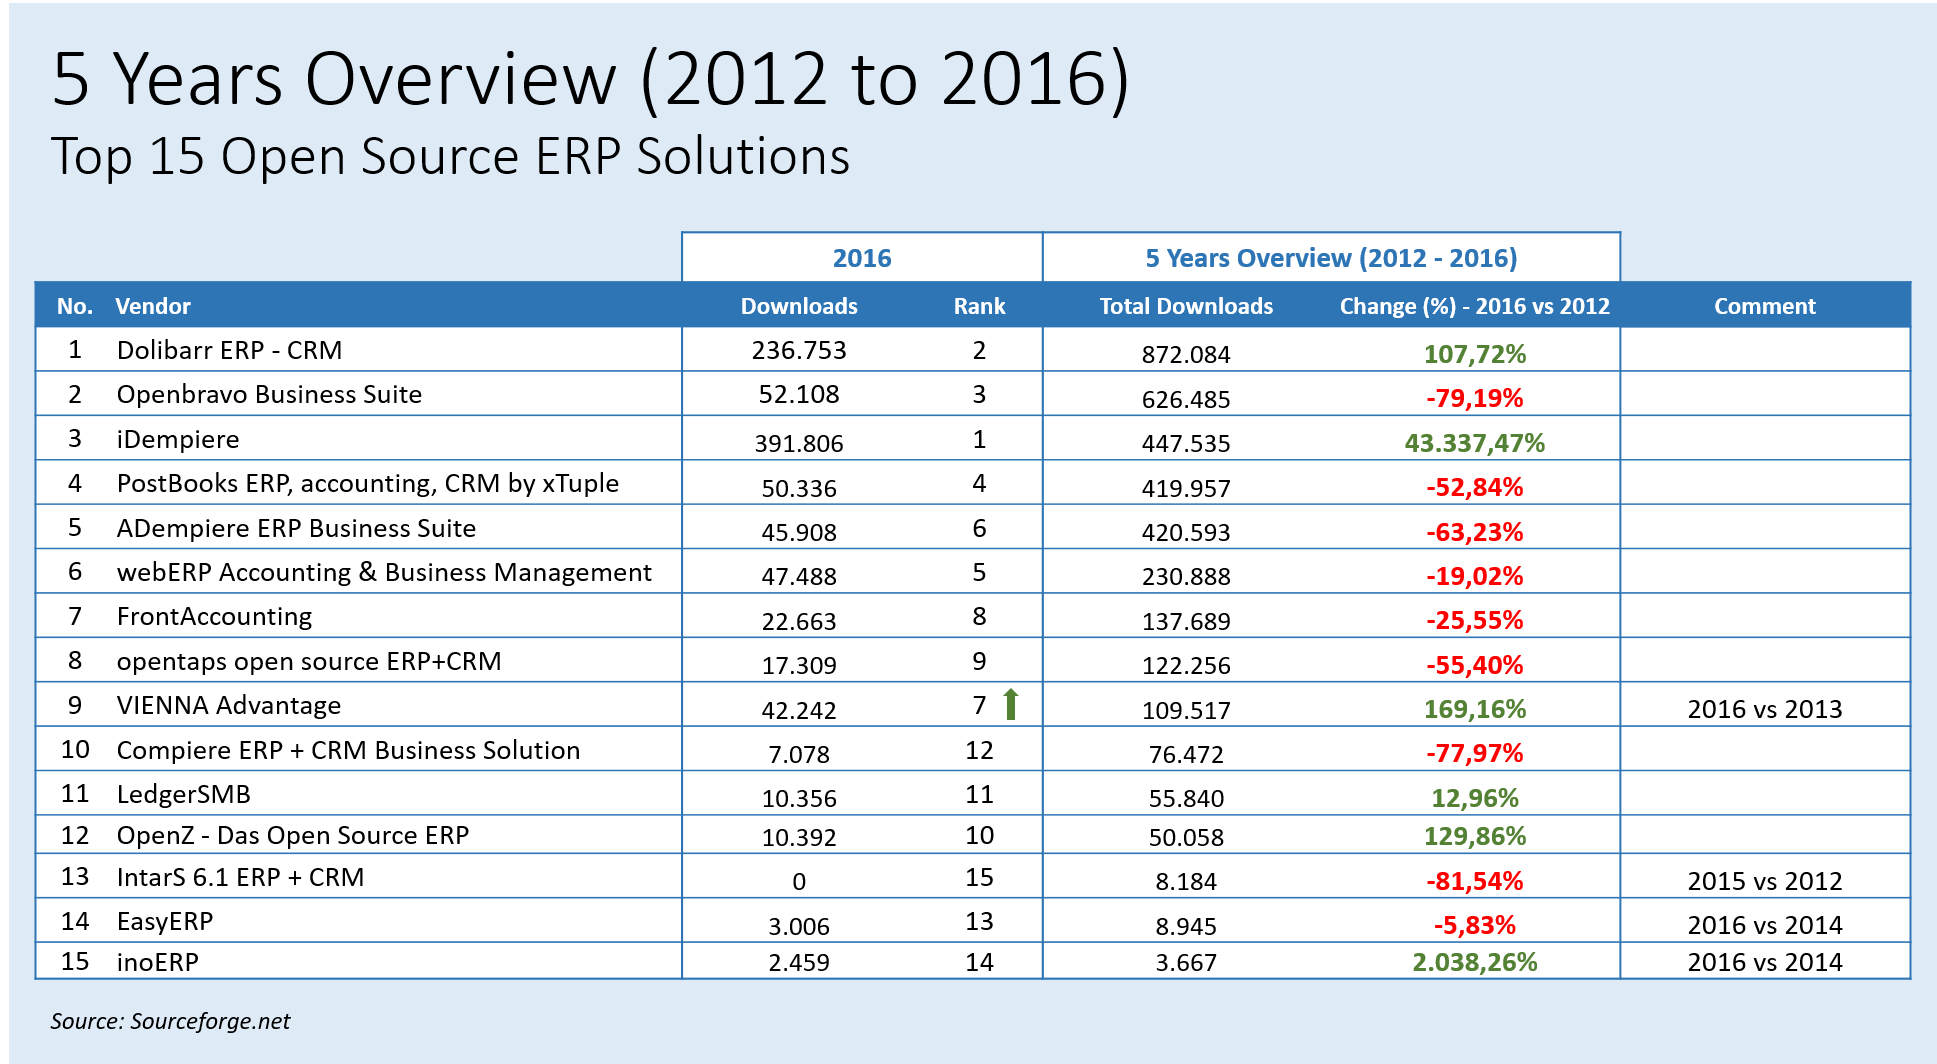Click Dolibarr's change value '107,72%'
1937x1064 pixels.
click(1475, 354)
